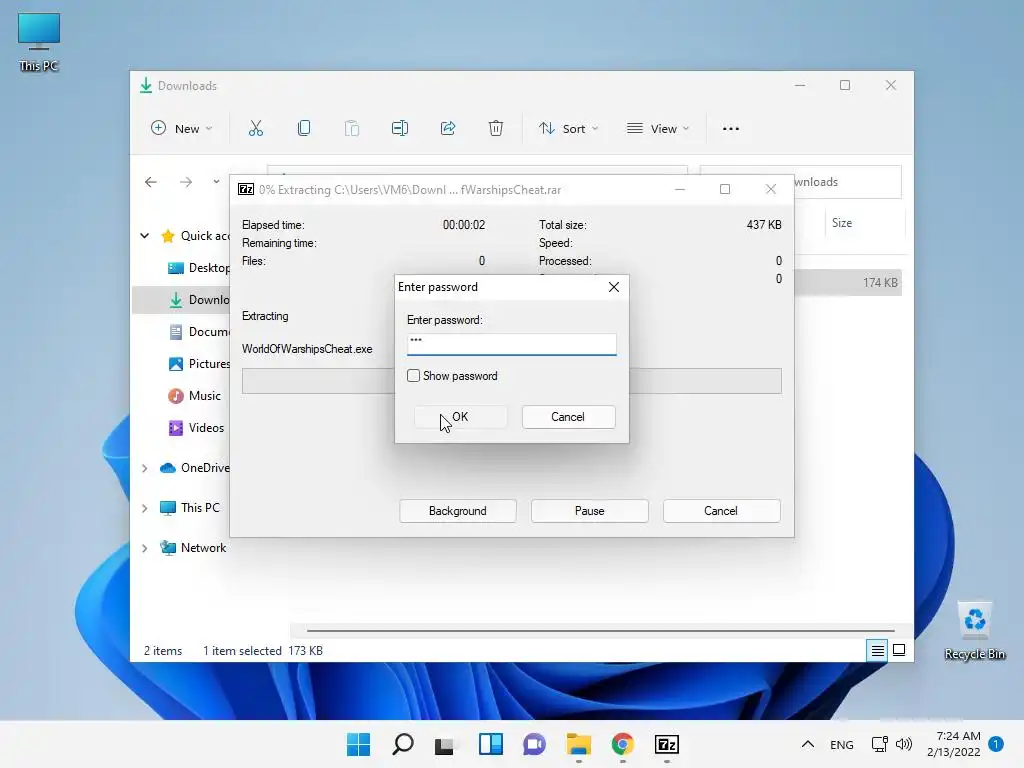Cancel the extraction in 7-Zip window
This screenshot has width=1024, height=768.
(x=721, y=511)
